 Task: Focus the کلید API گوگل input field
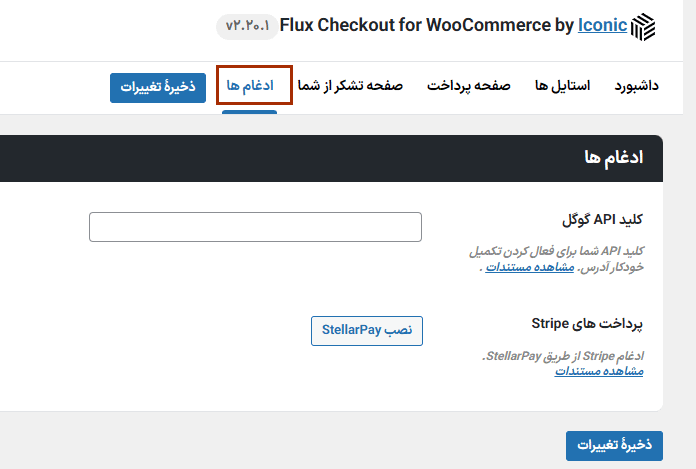coord(255,227)
